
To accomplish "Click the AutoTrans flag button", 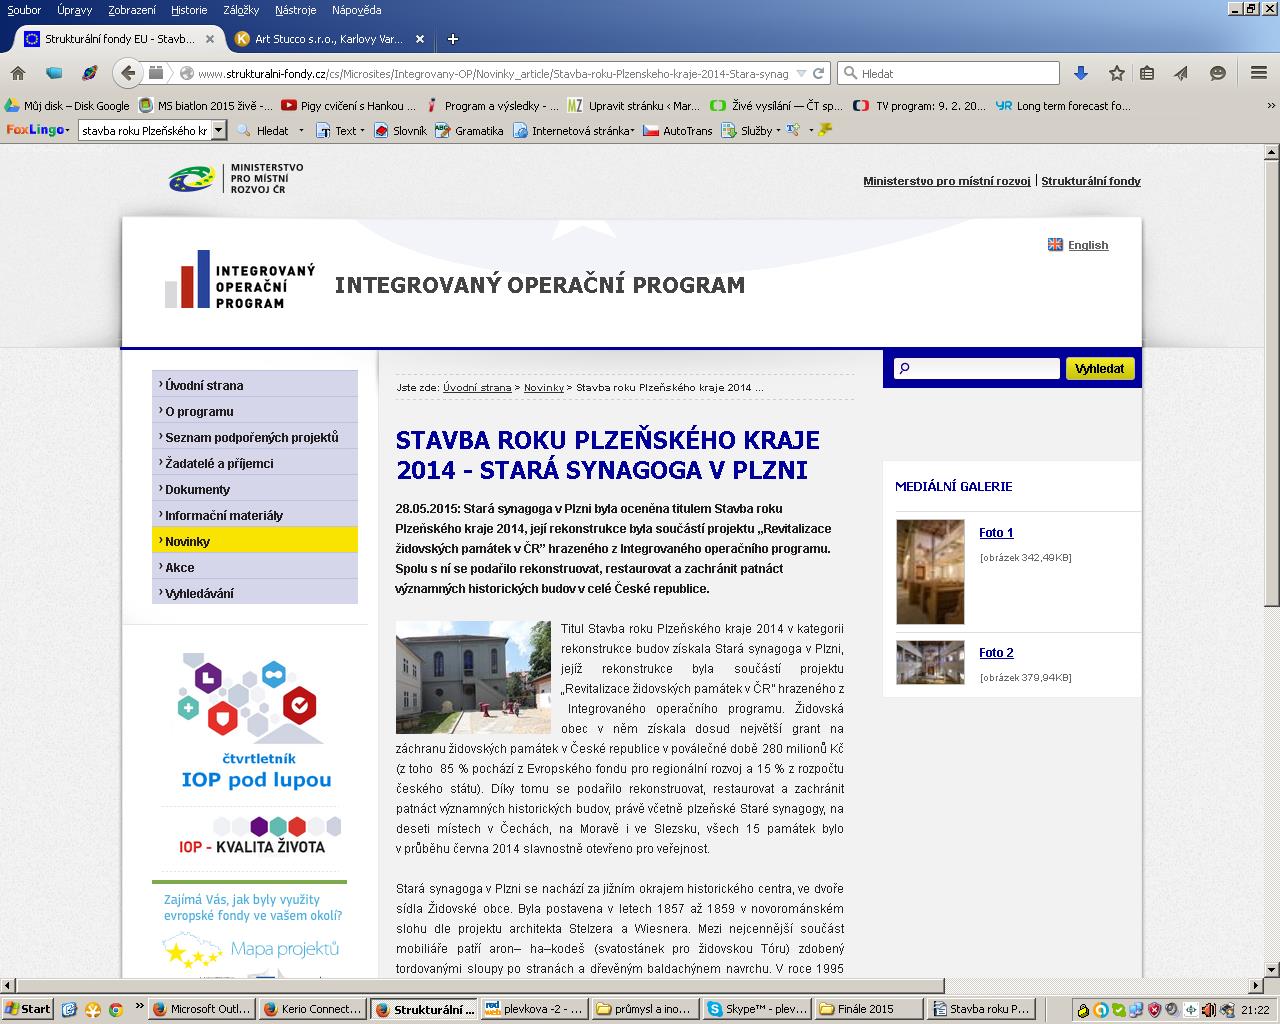I will click(x=677, y=130).
